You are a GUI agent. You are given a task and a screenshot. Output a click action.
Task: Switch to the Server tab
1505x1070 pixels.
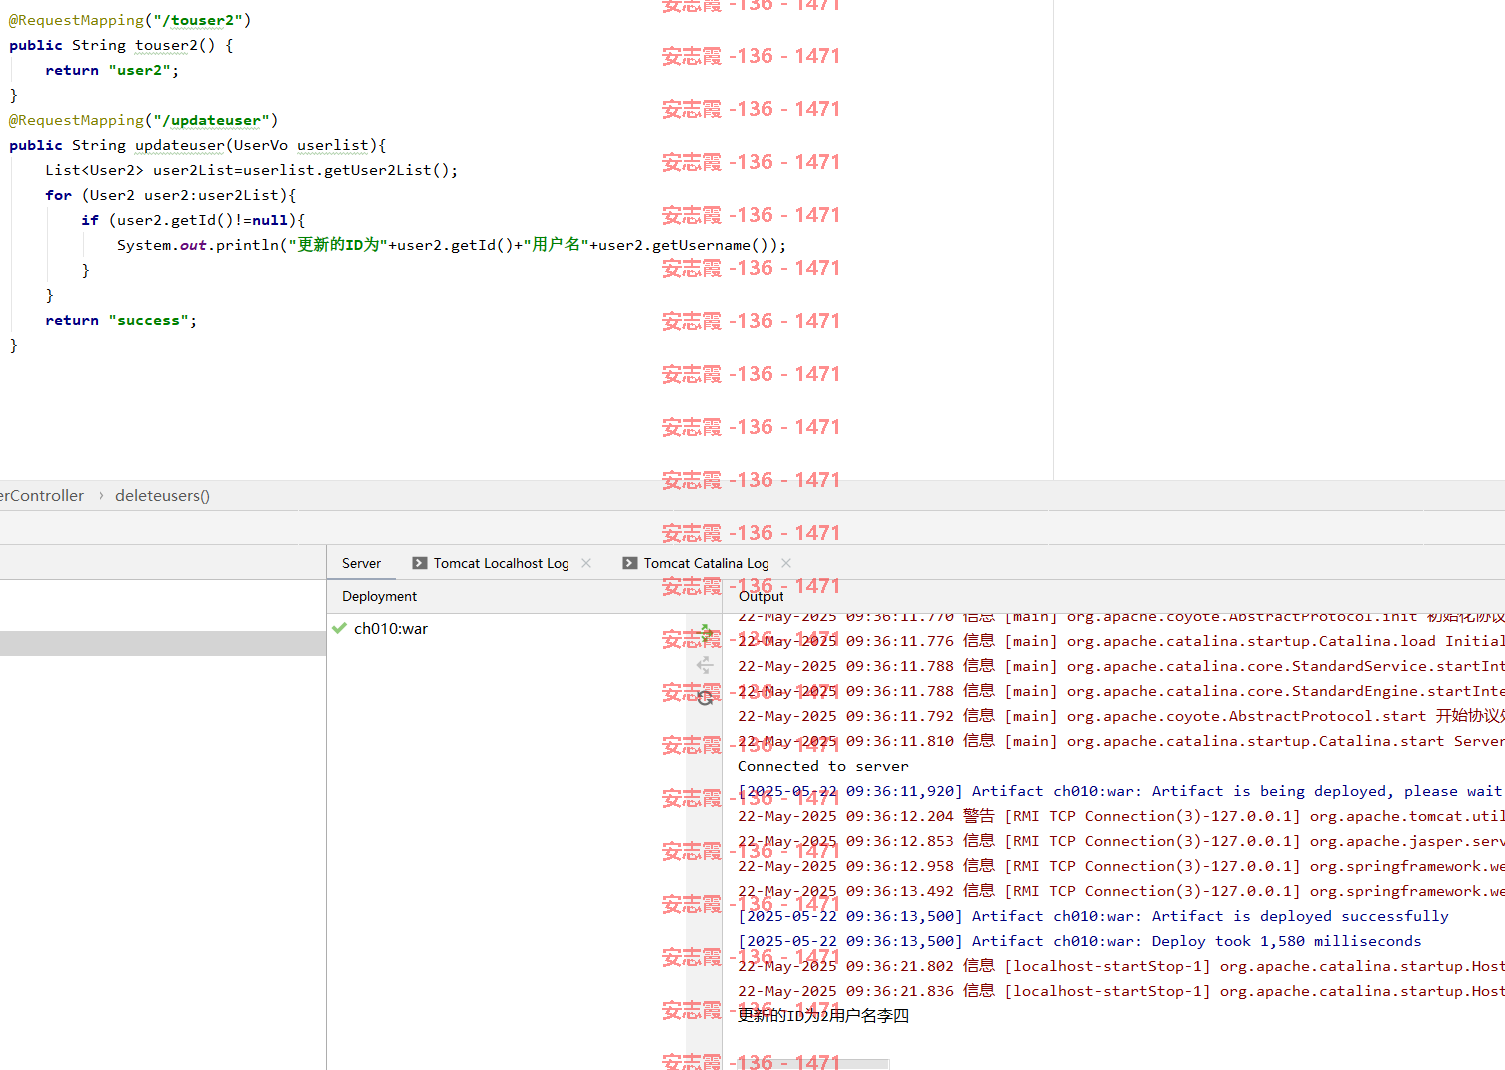tap(361, 563)
